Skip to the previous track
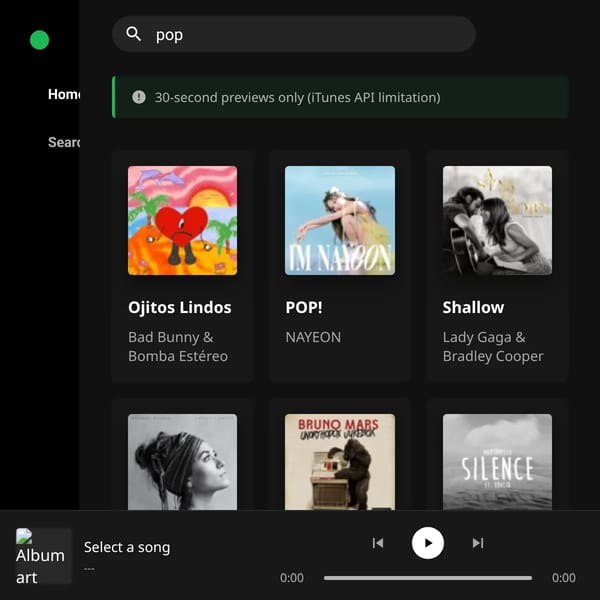The width and height of the screenshot is (600, 600). pyautogui.click(x=378, y=543)
